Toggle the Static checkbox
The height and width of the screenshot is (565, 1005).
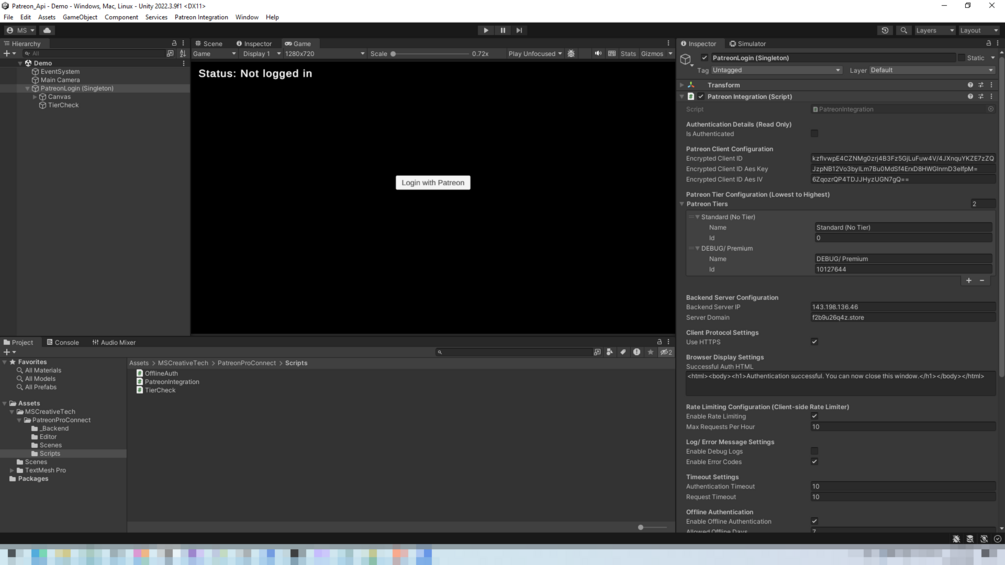click(x=961, y=58)
